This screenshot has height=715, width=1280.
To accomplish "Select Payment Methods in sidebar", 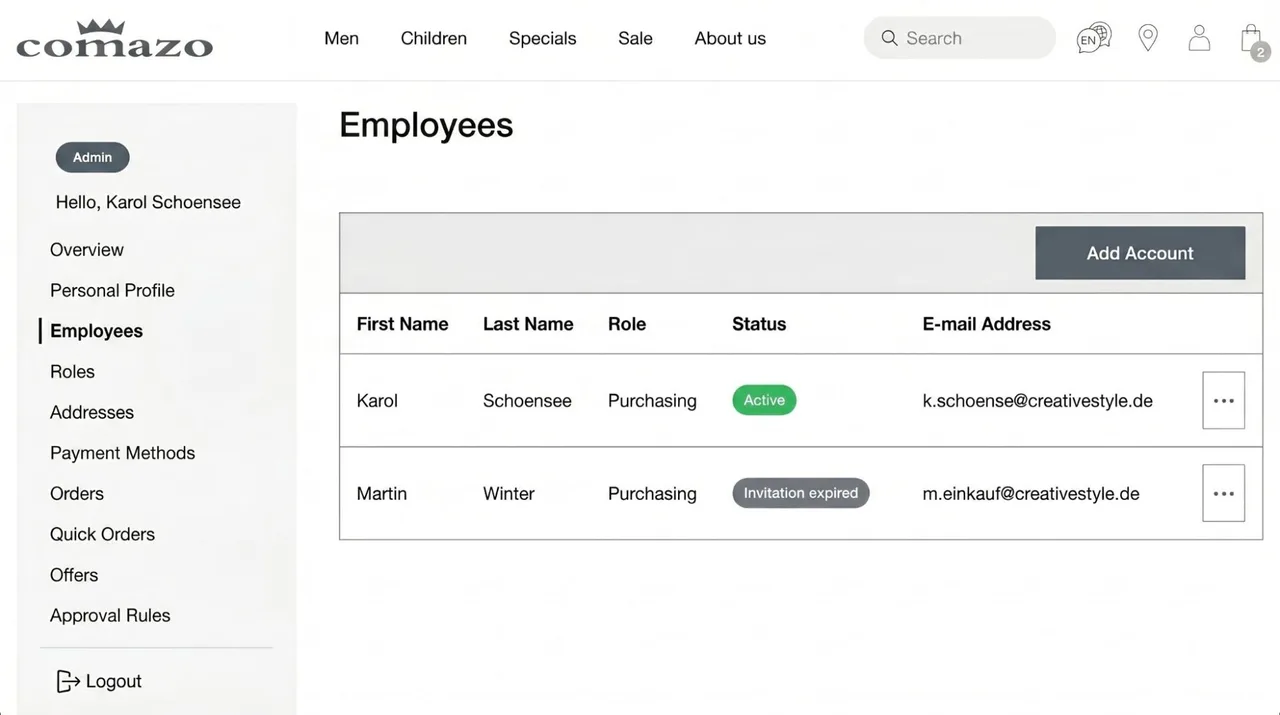I will [x=122, y=453].
